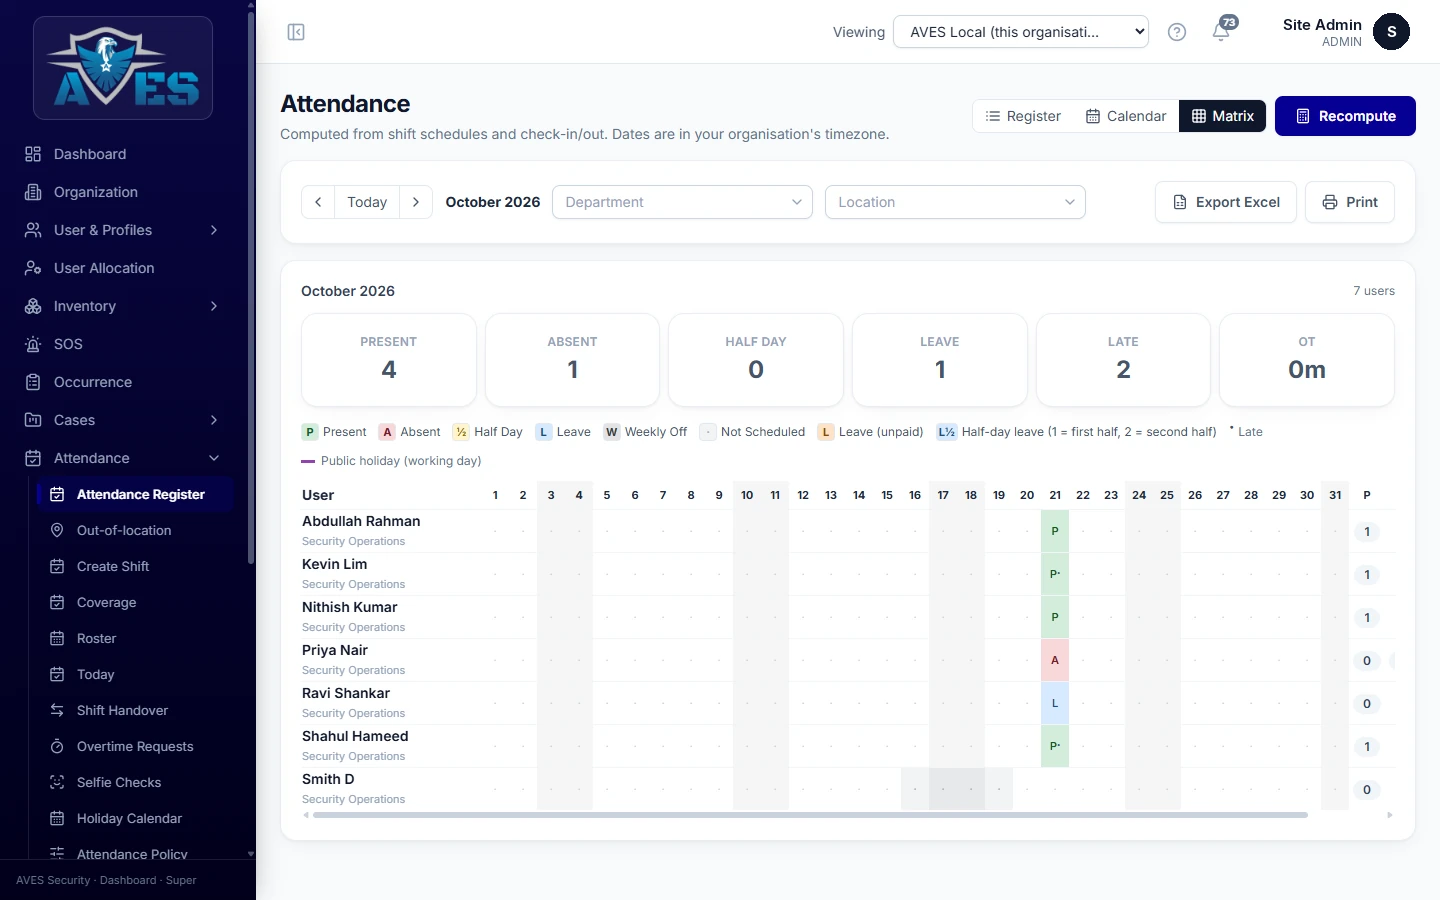1440x900 pixels.
Task: Click the Today calendar-check icon in sidebar
Action: click(57, 674)
